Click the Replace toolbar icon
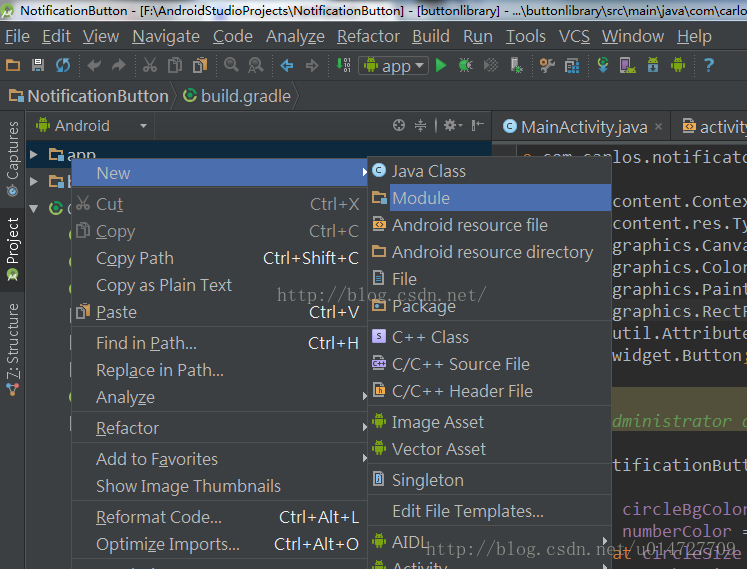The width and height of the screenshot is (747, 569). click(x=256, y=65)
